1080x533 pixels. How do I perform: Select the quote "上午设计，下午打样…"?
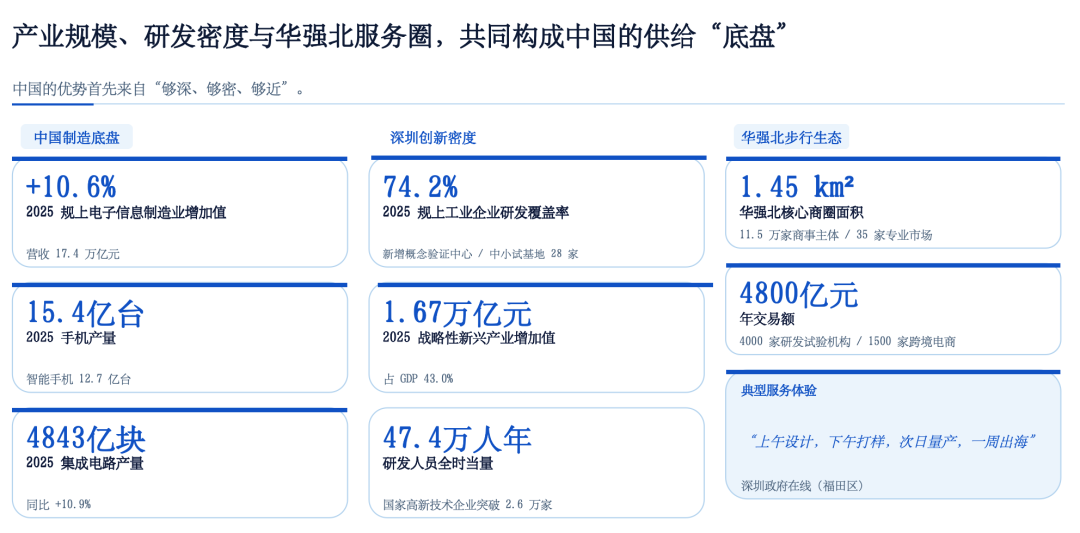[x=893, y=441]
